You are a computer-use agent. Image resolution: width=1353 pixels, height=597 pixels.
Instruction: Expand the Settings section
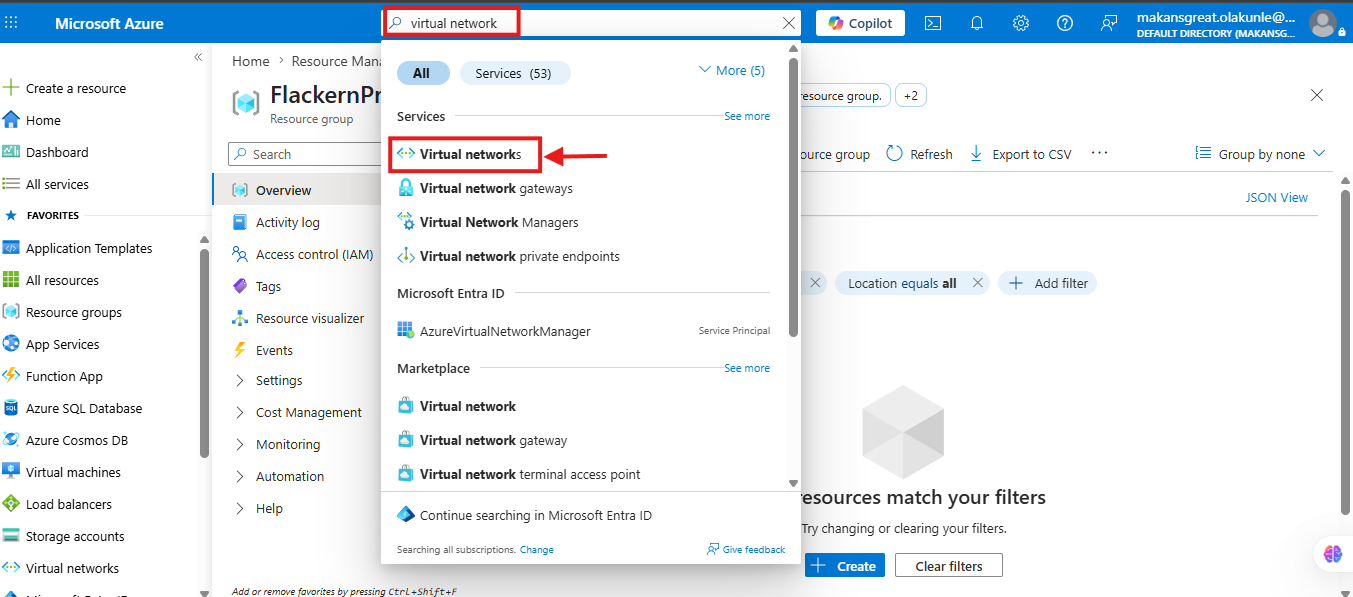[x=268, y=380]
